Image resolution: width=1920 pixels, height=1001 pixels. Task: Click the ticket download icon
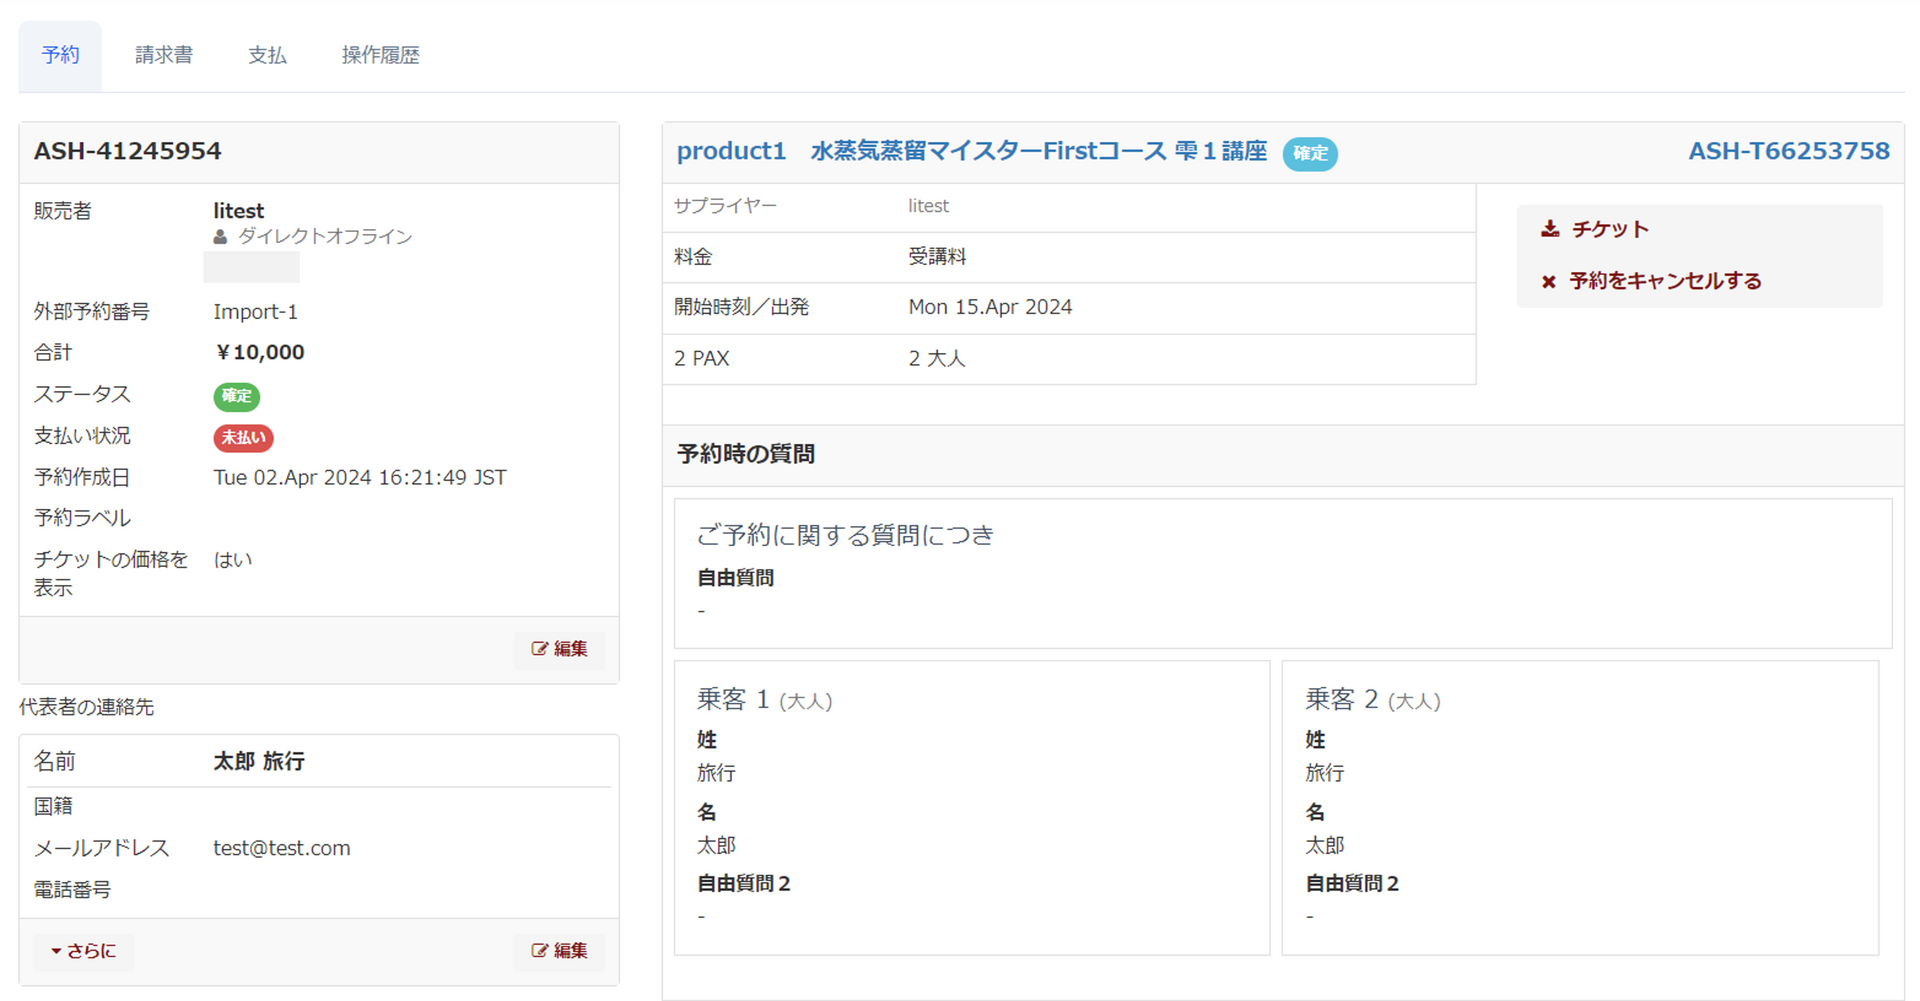click(1550, 229)
